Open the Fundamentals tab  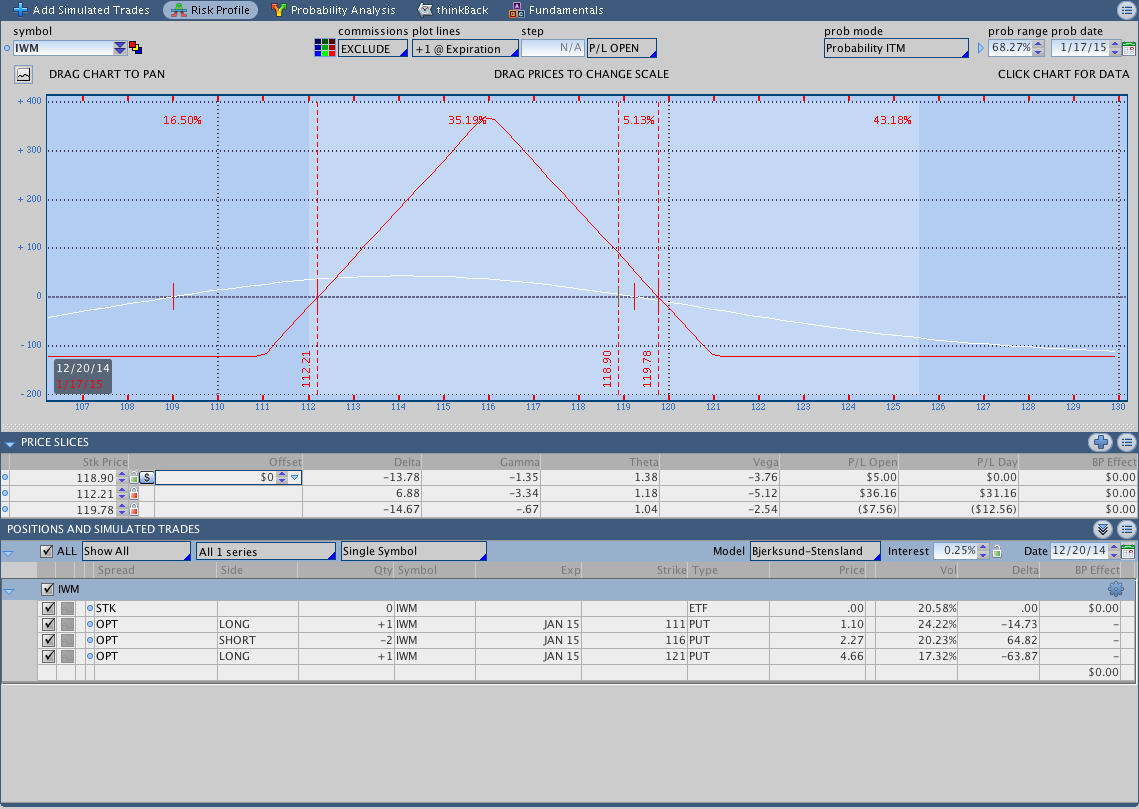point(556,10)
